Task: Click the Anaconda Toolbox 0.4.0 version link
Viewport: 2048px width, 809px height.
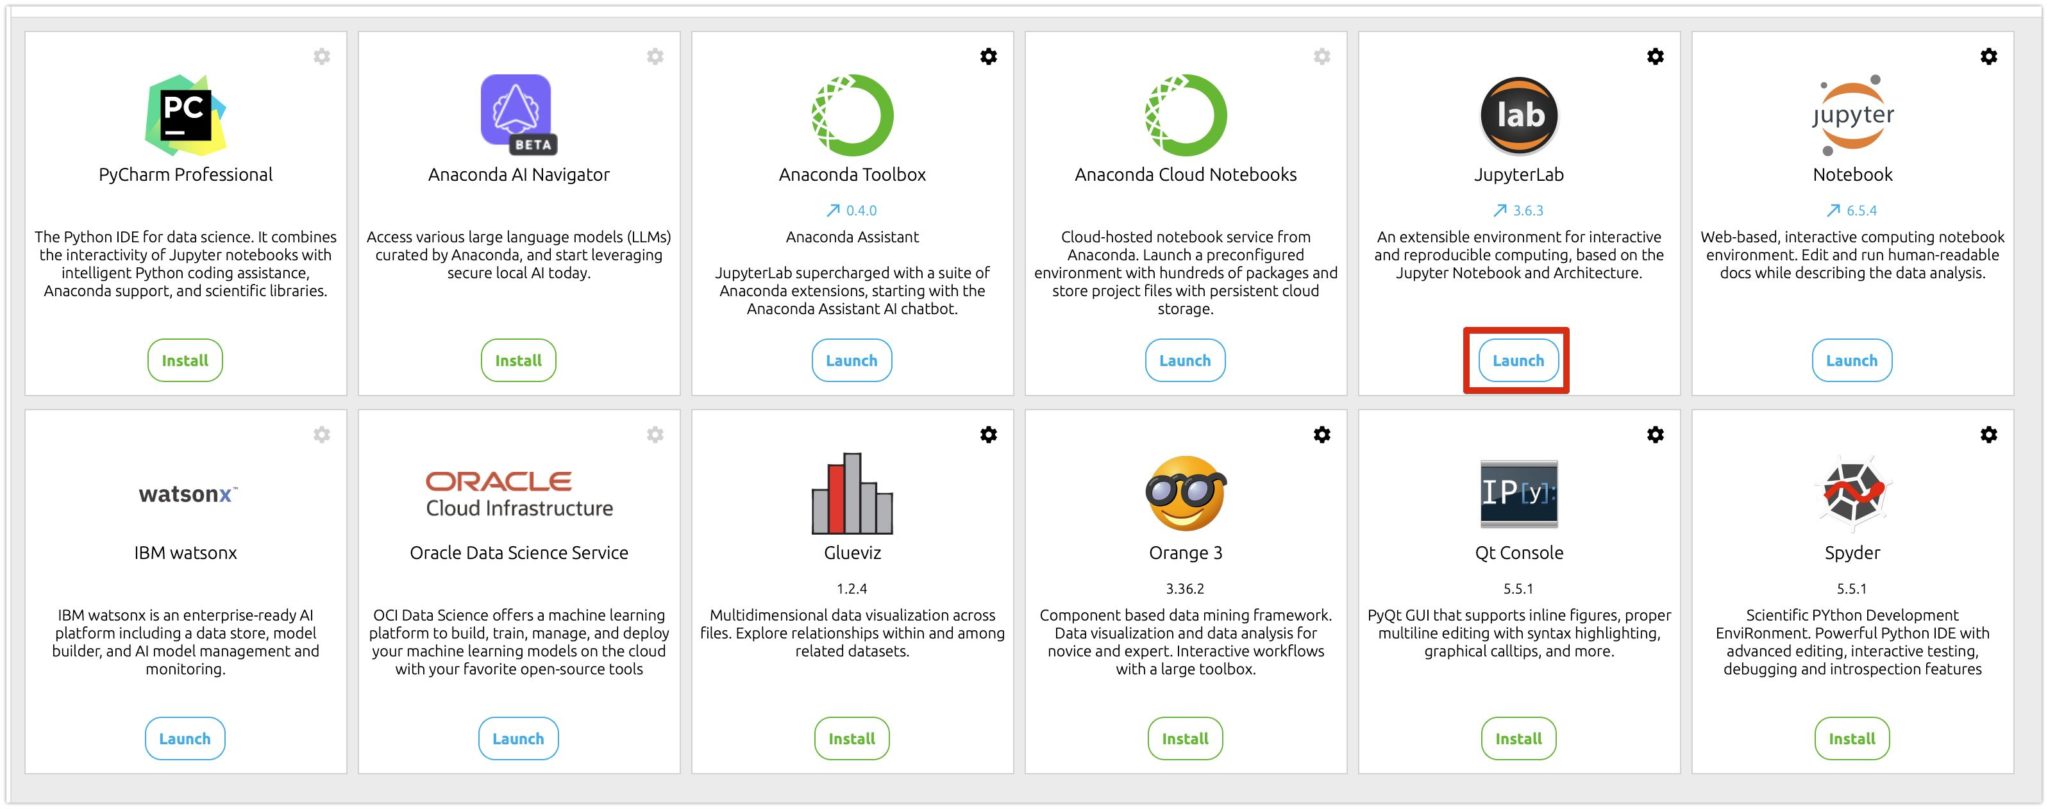Action: 852,211
